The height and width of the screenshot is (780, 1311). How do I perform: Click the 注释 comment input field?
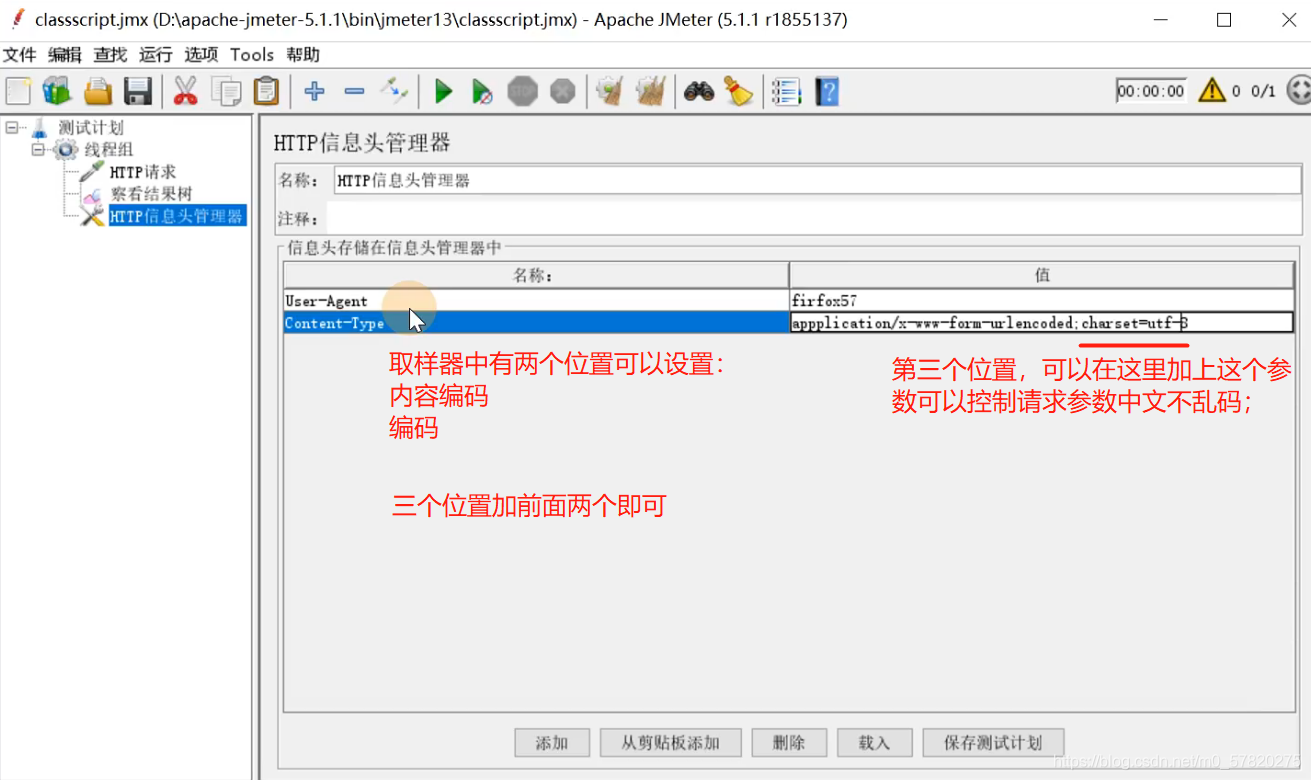pyautogui.click(x=814, y=219)
